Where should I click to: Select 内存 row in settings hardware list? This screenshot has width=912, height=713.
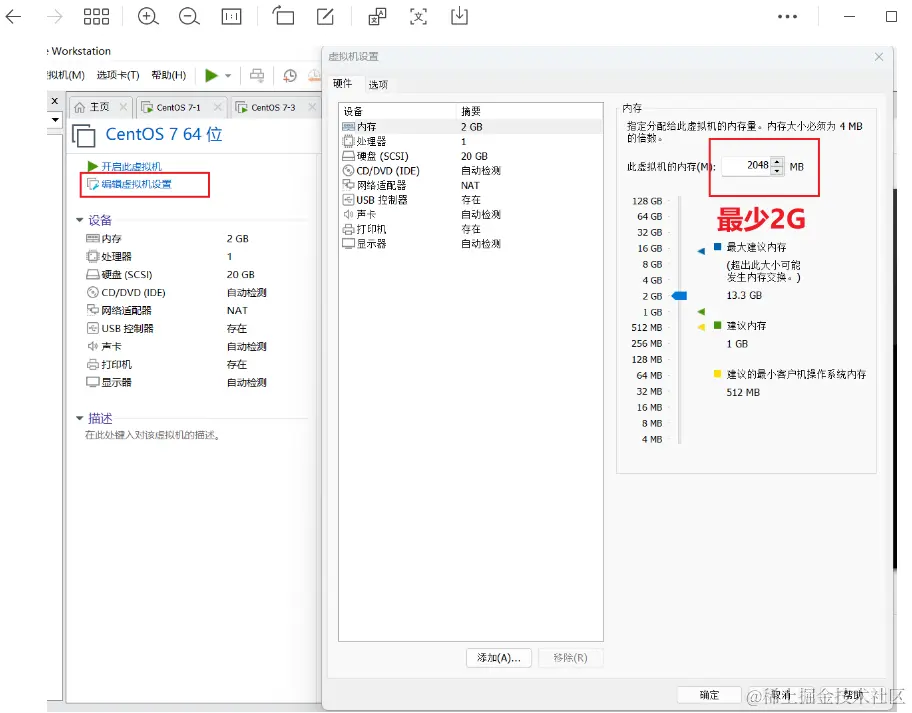[x=471, y=127]
